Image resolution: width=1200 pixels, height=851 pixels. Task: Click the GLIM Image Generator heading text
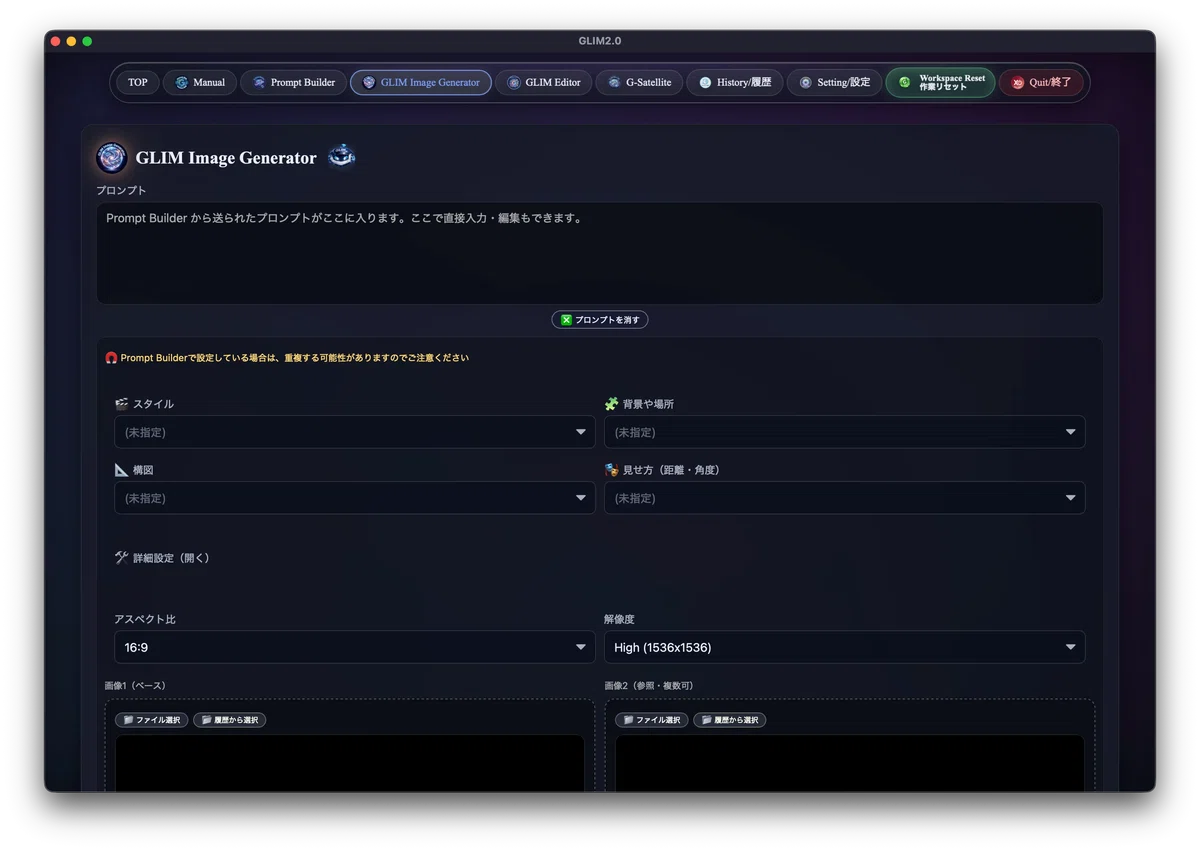tap(226, 158)
